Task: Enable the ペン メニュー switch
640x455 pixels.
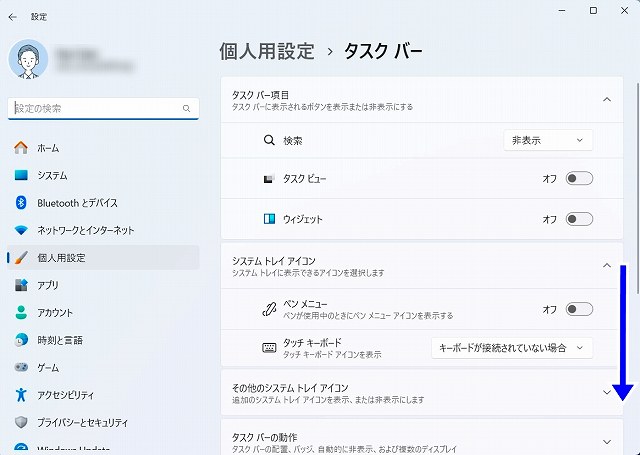Action: [579, 309]
